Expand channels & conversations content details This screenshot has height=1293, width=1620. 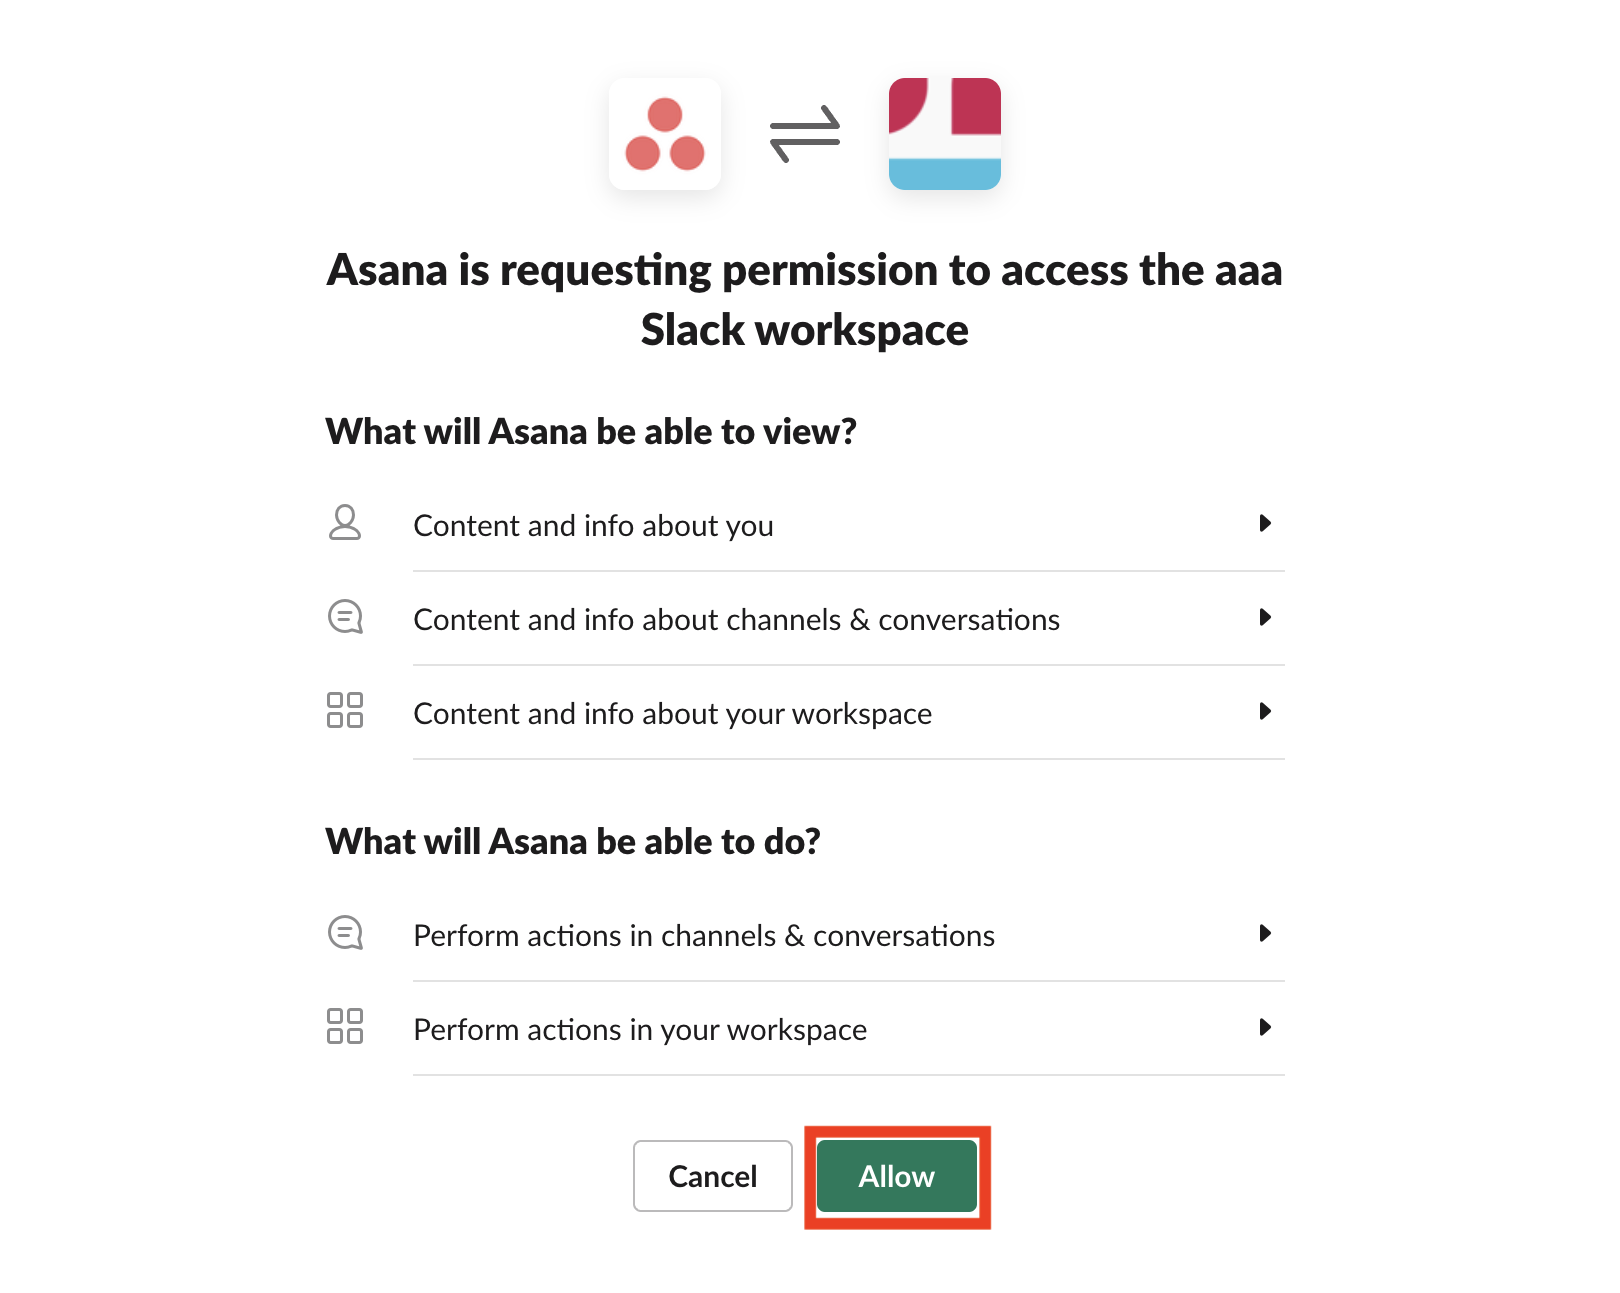[x=1267, y=618]
